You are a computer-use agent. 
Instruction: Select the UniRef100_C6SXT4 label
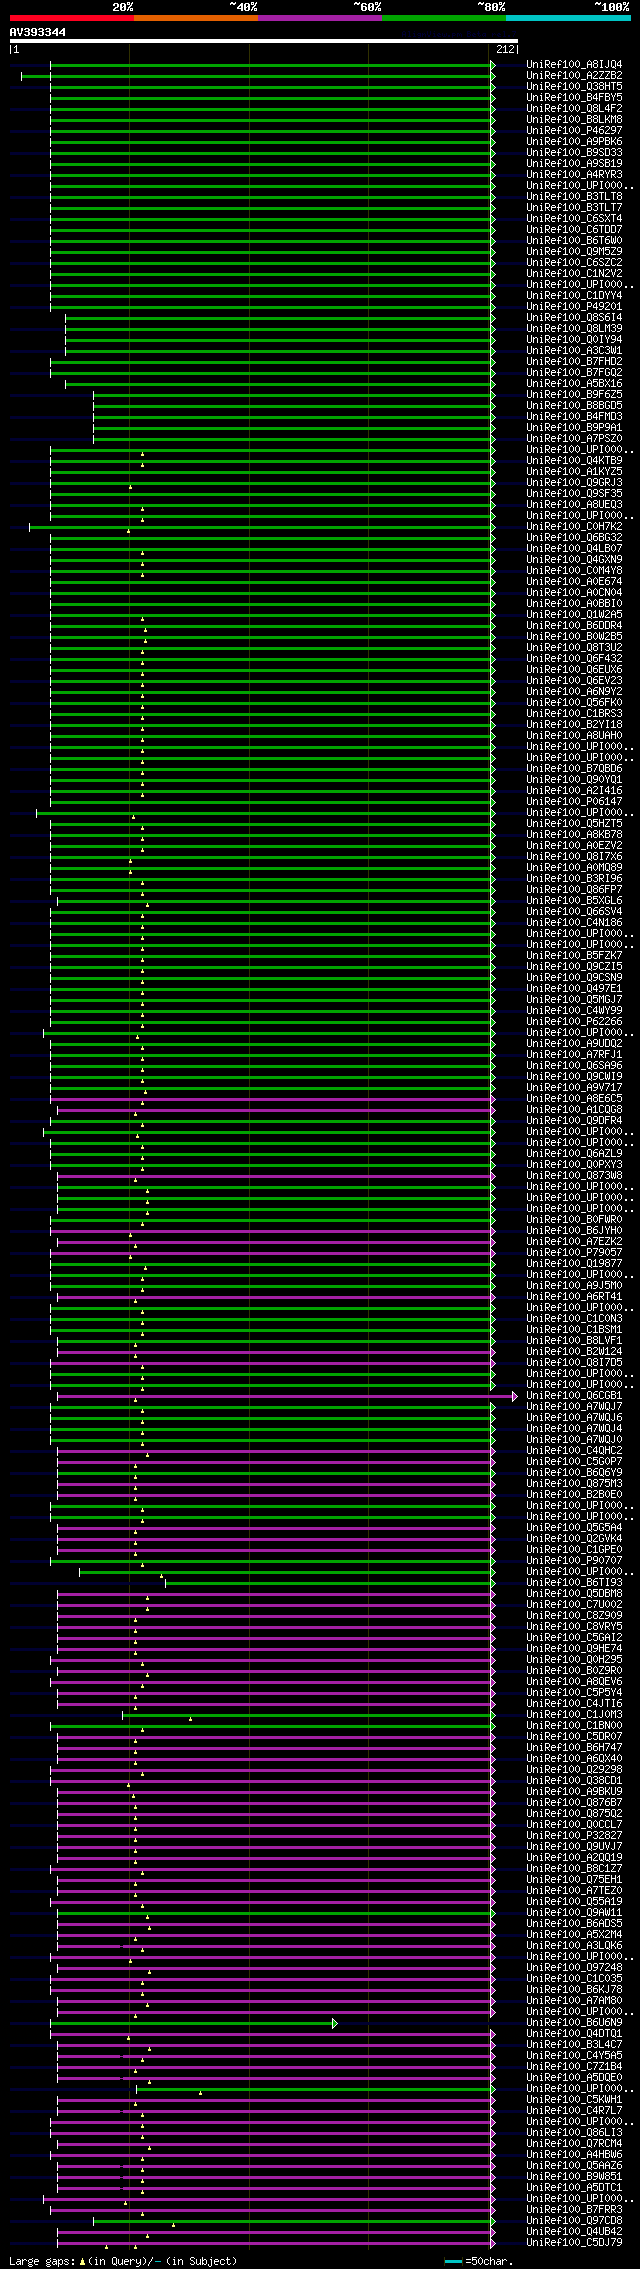(574, 218)
